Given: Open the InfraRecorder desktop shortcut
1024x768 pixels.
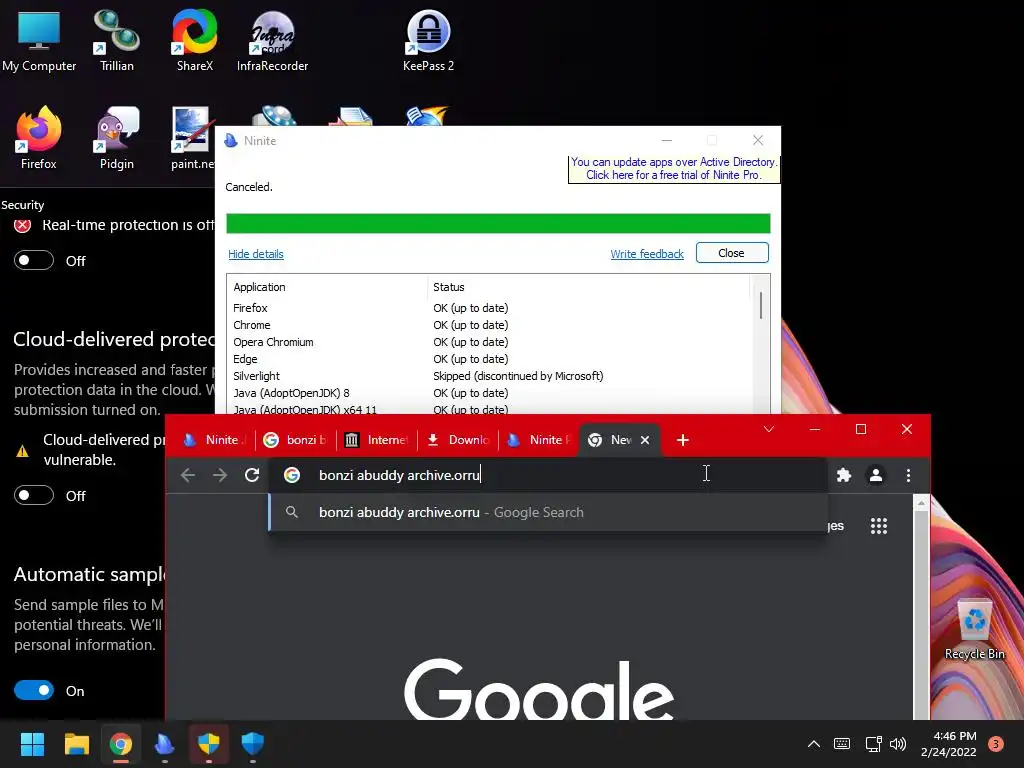Looking at the screenshot, I should [x=272, y=41].
